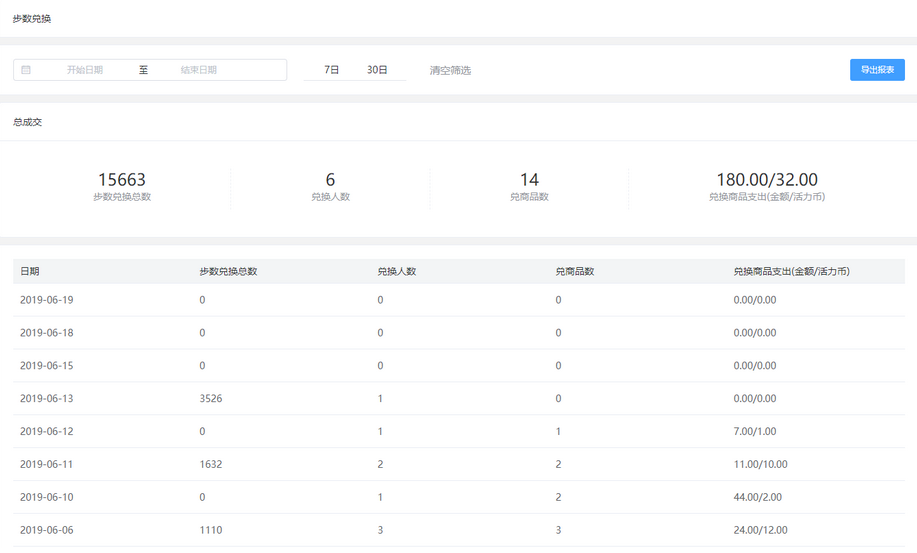Image resolution: width=917 pixels, height=553 pixels.
Task: Click the 15663 total steps statistic
Action: click(121, 180)
